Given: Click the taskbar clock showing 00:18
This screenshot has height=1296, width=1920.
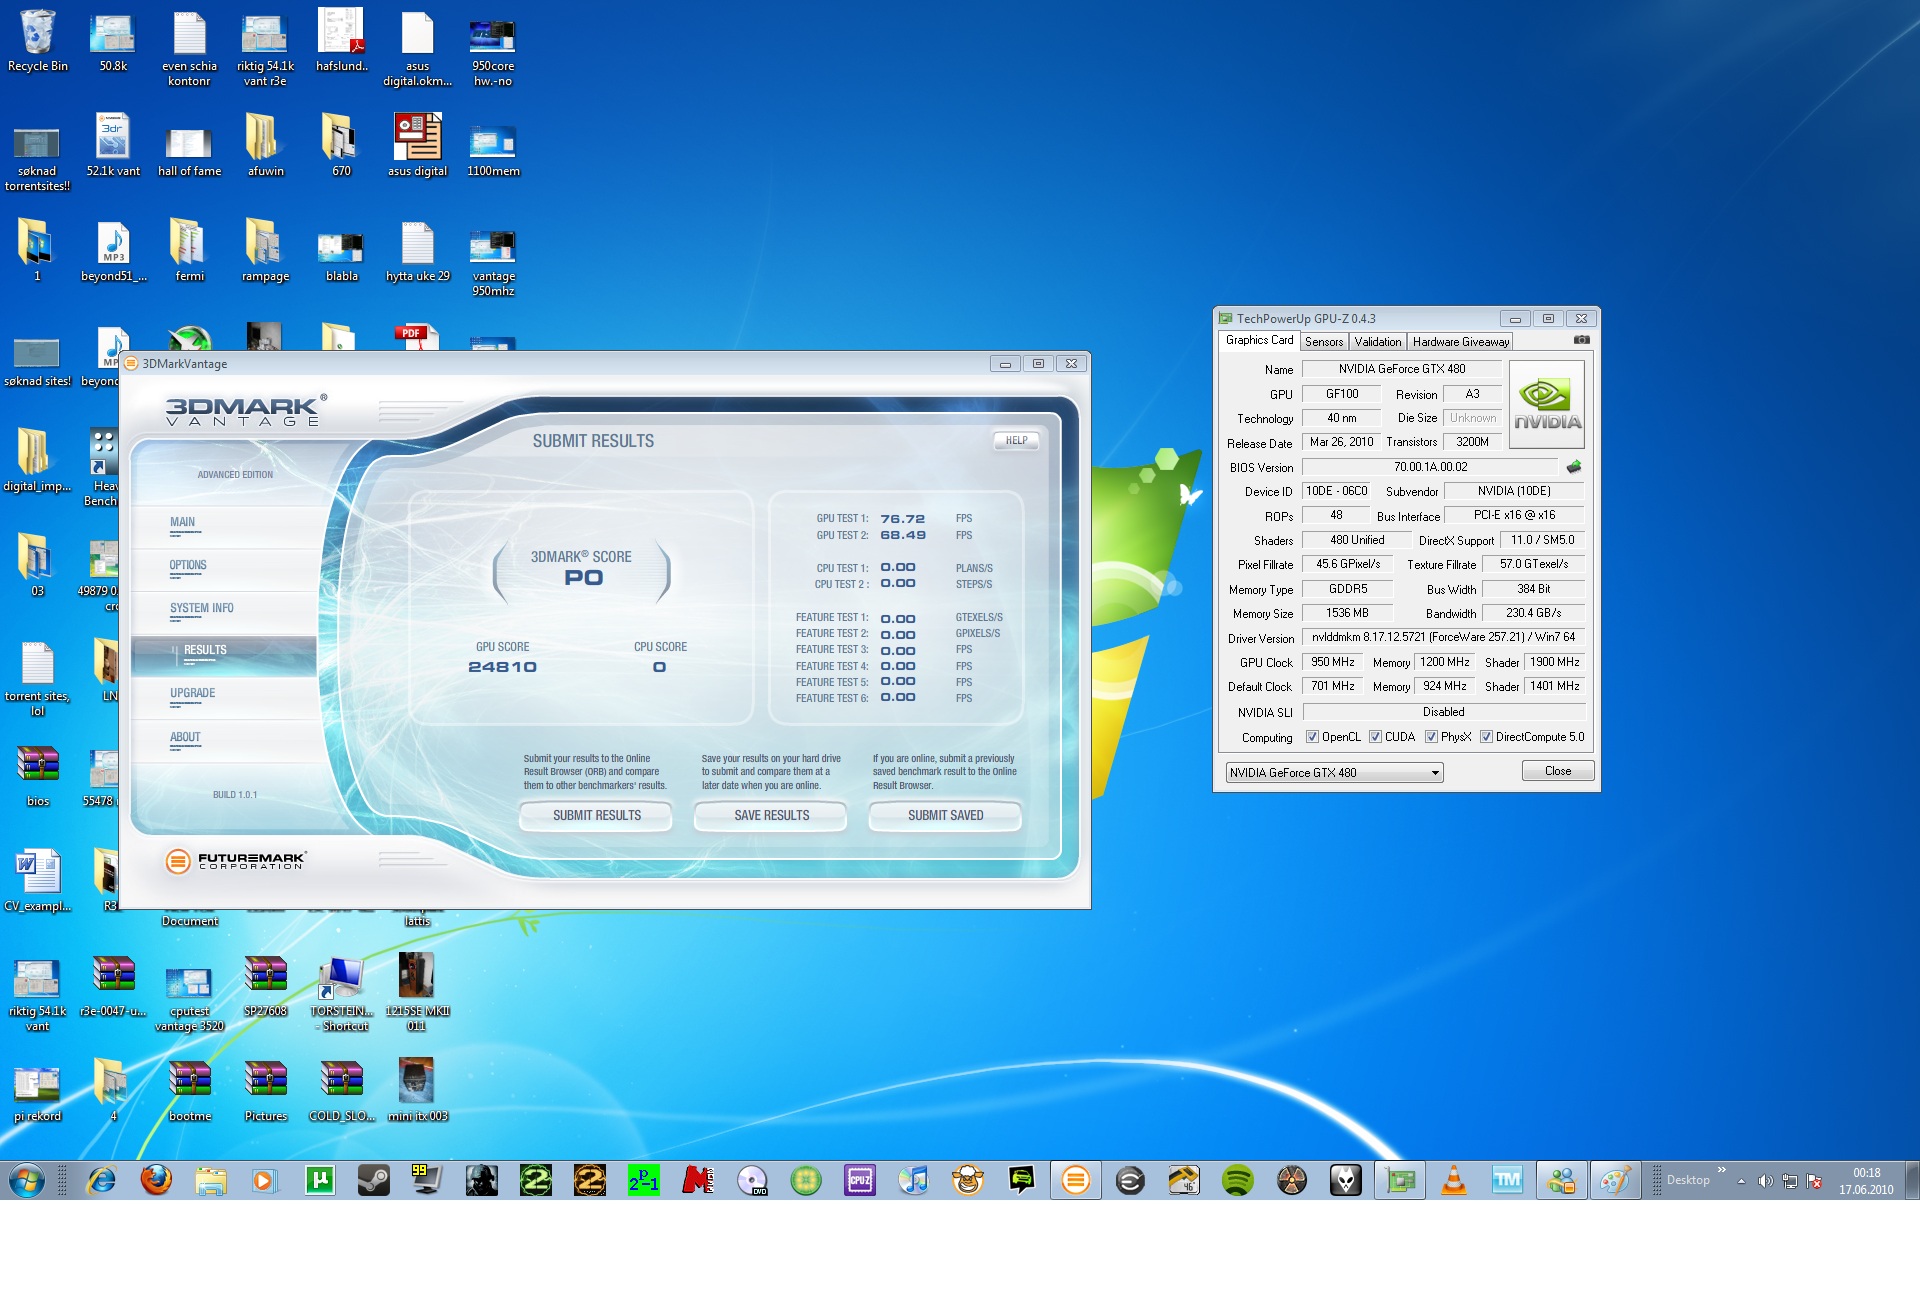Looking at the screenshot, I should [1866, 1181].
